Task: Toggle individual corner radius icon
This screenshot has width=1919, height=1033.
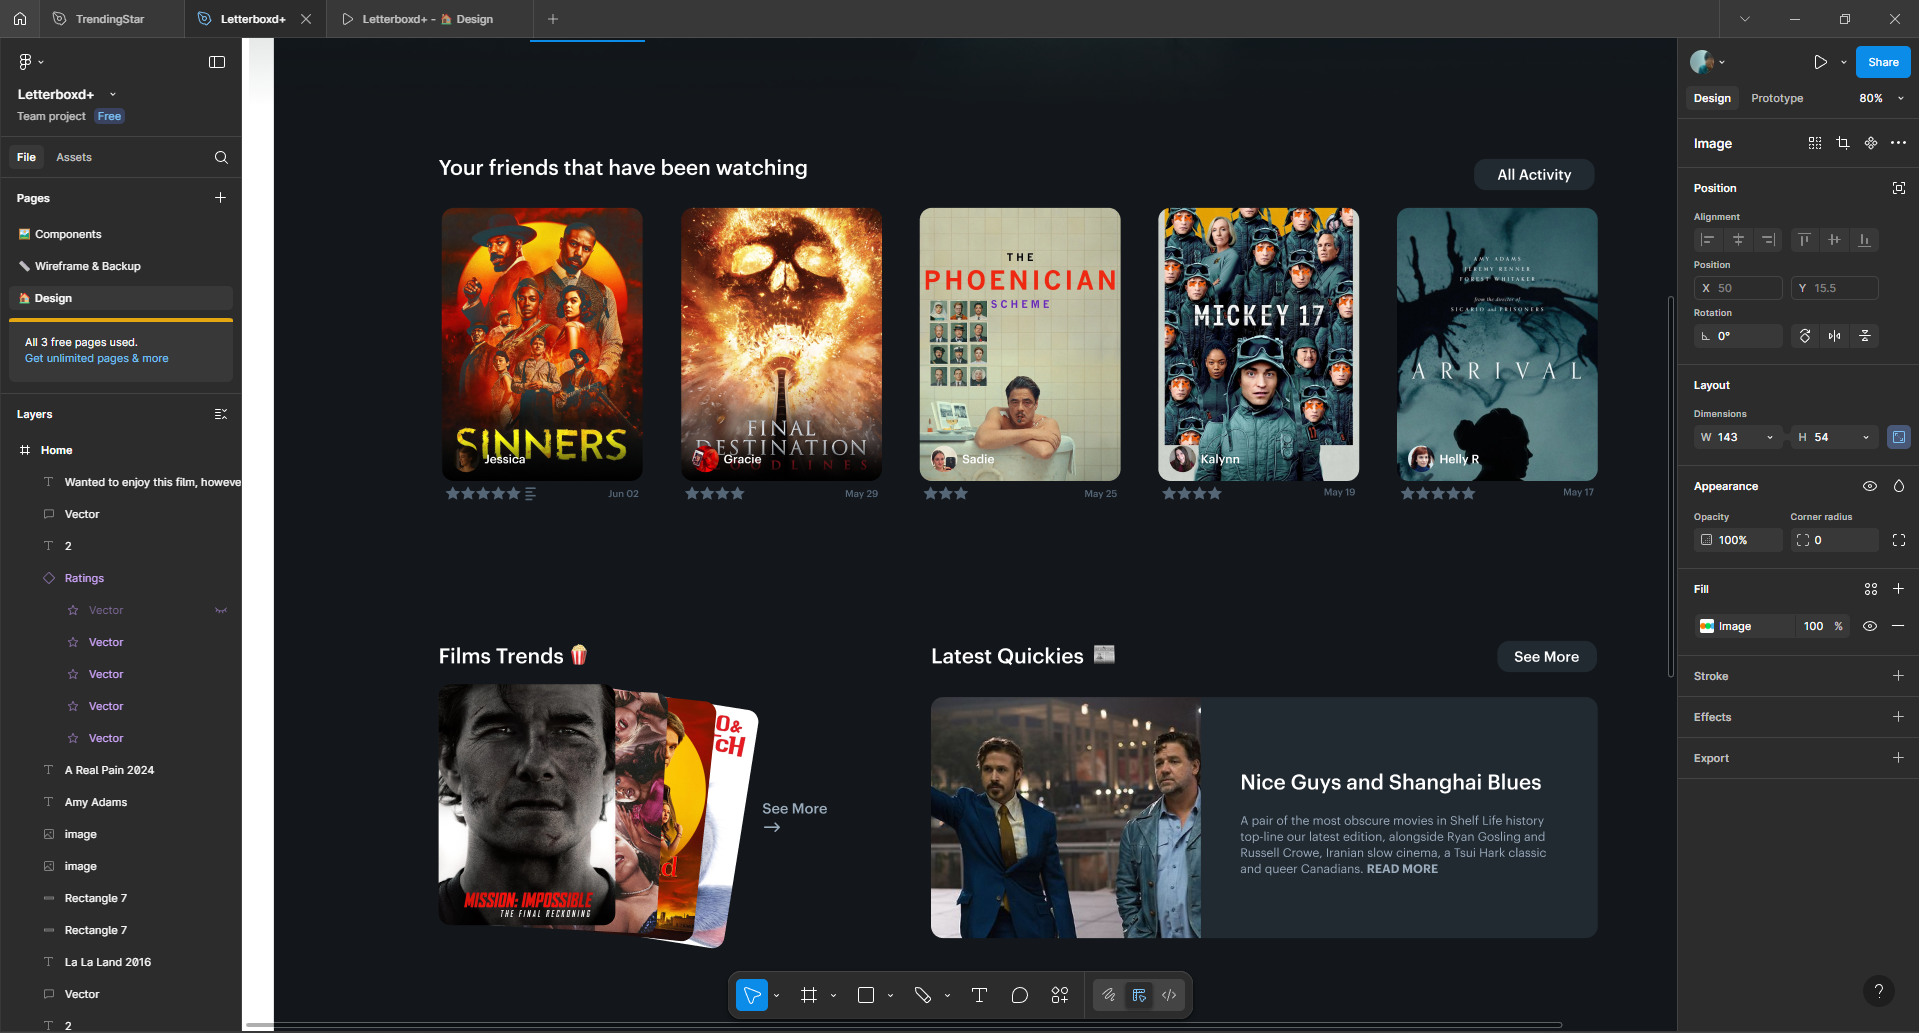Action: click(x=1898, y=540)
